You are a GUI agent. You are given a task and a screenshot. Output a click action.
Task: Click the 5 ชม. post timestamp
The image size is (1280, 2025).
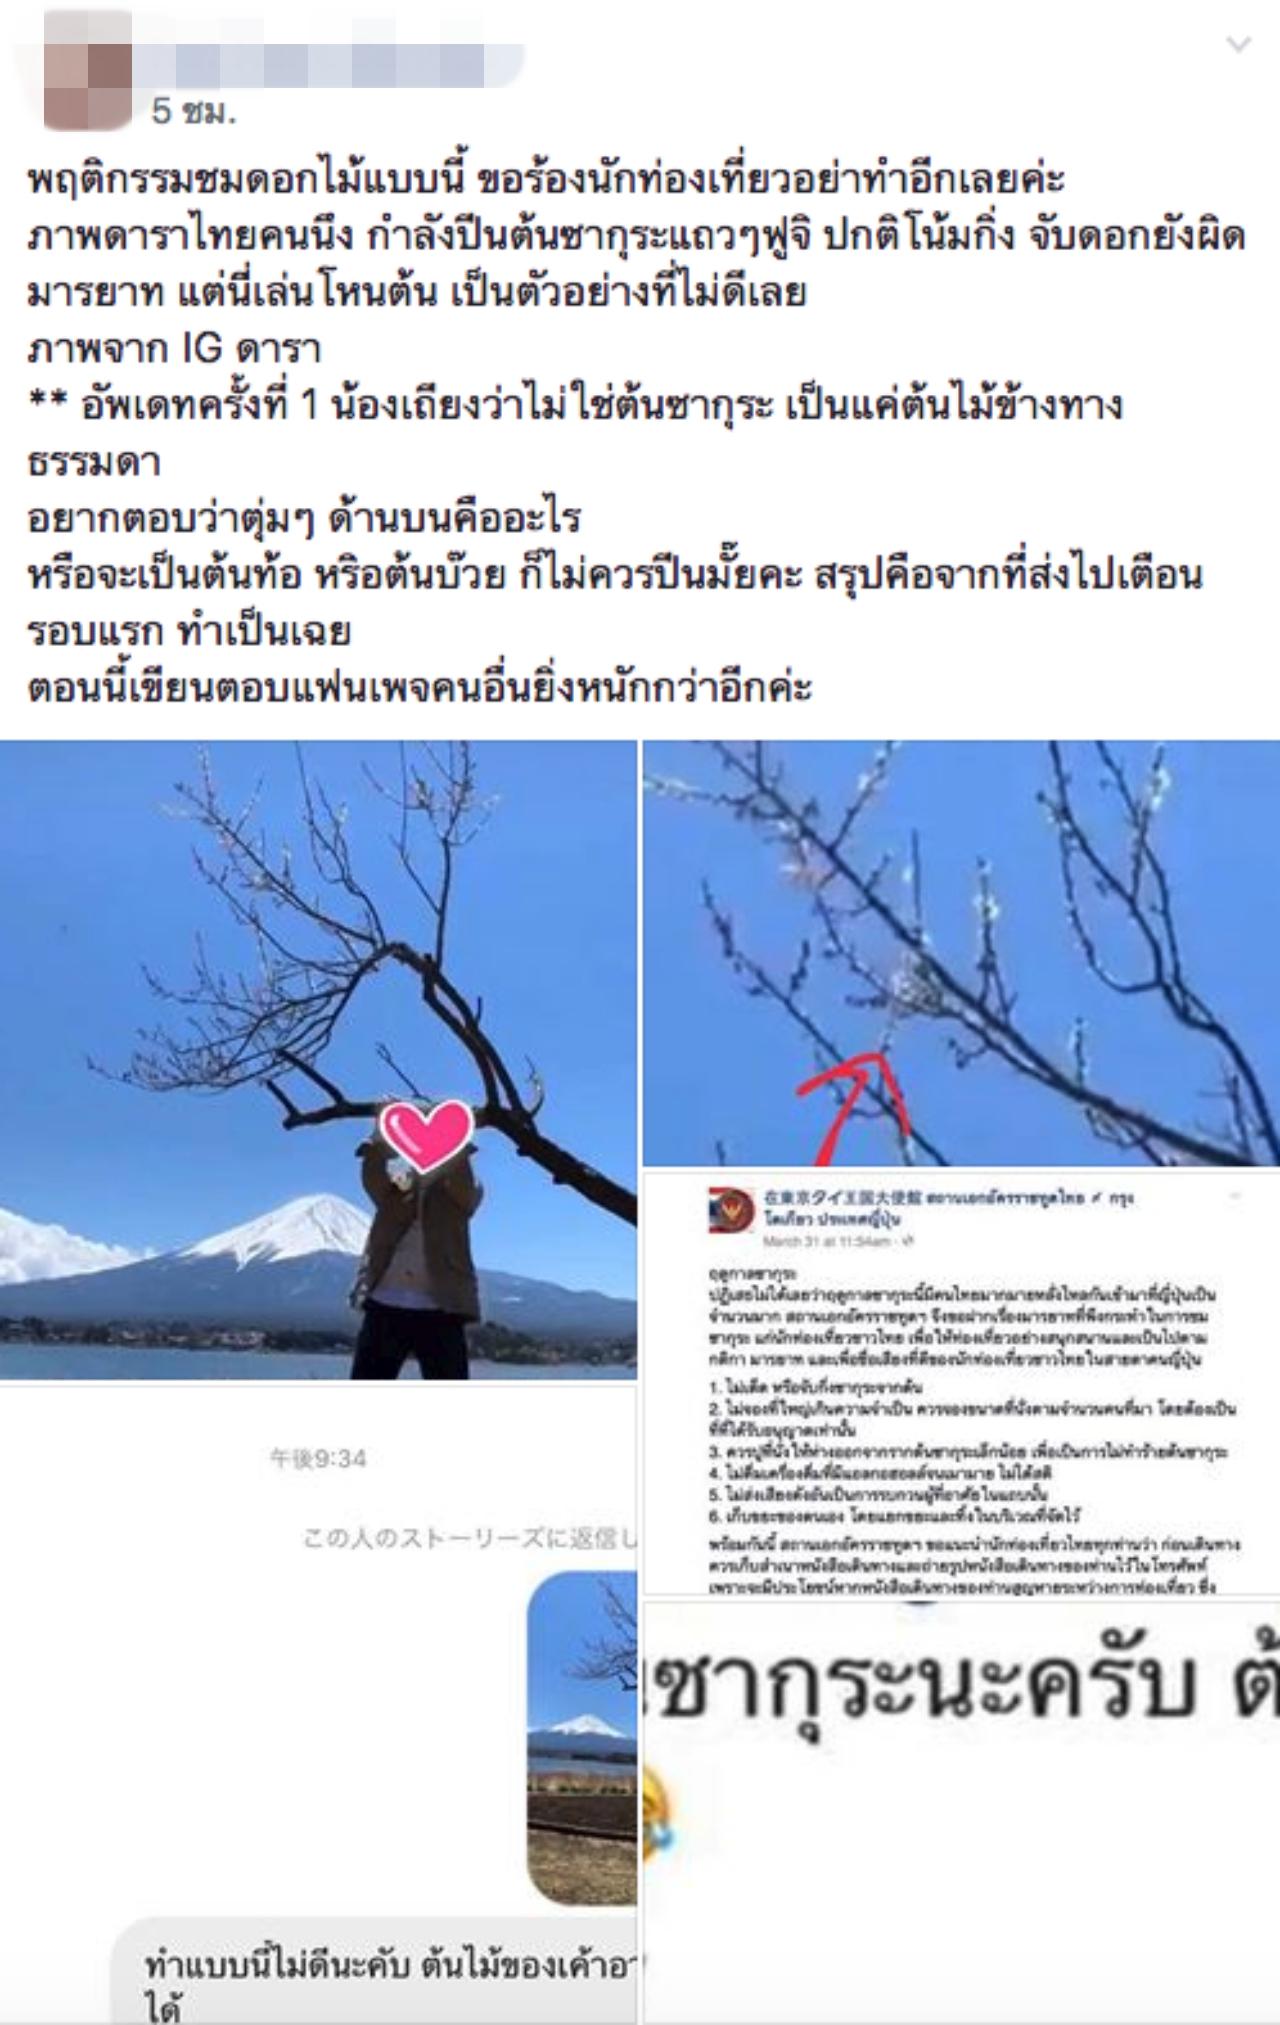point(194,111)
